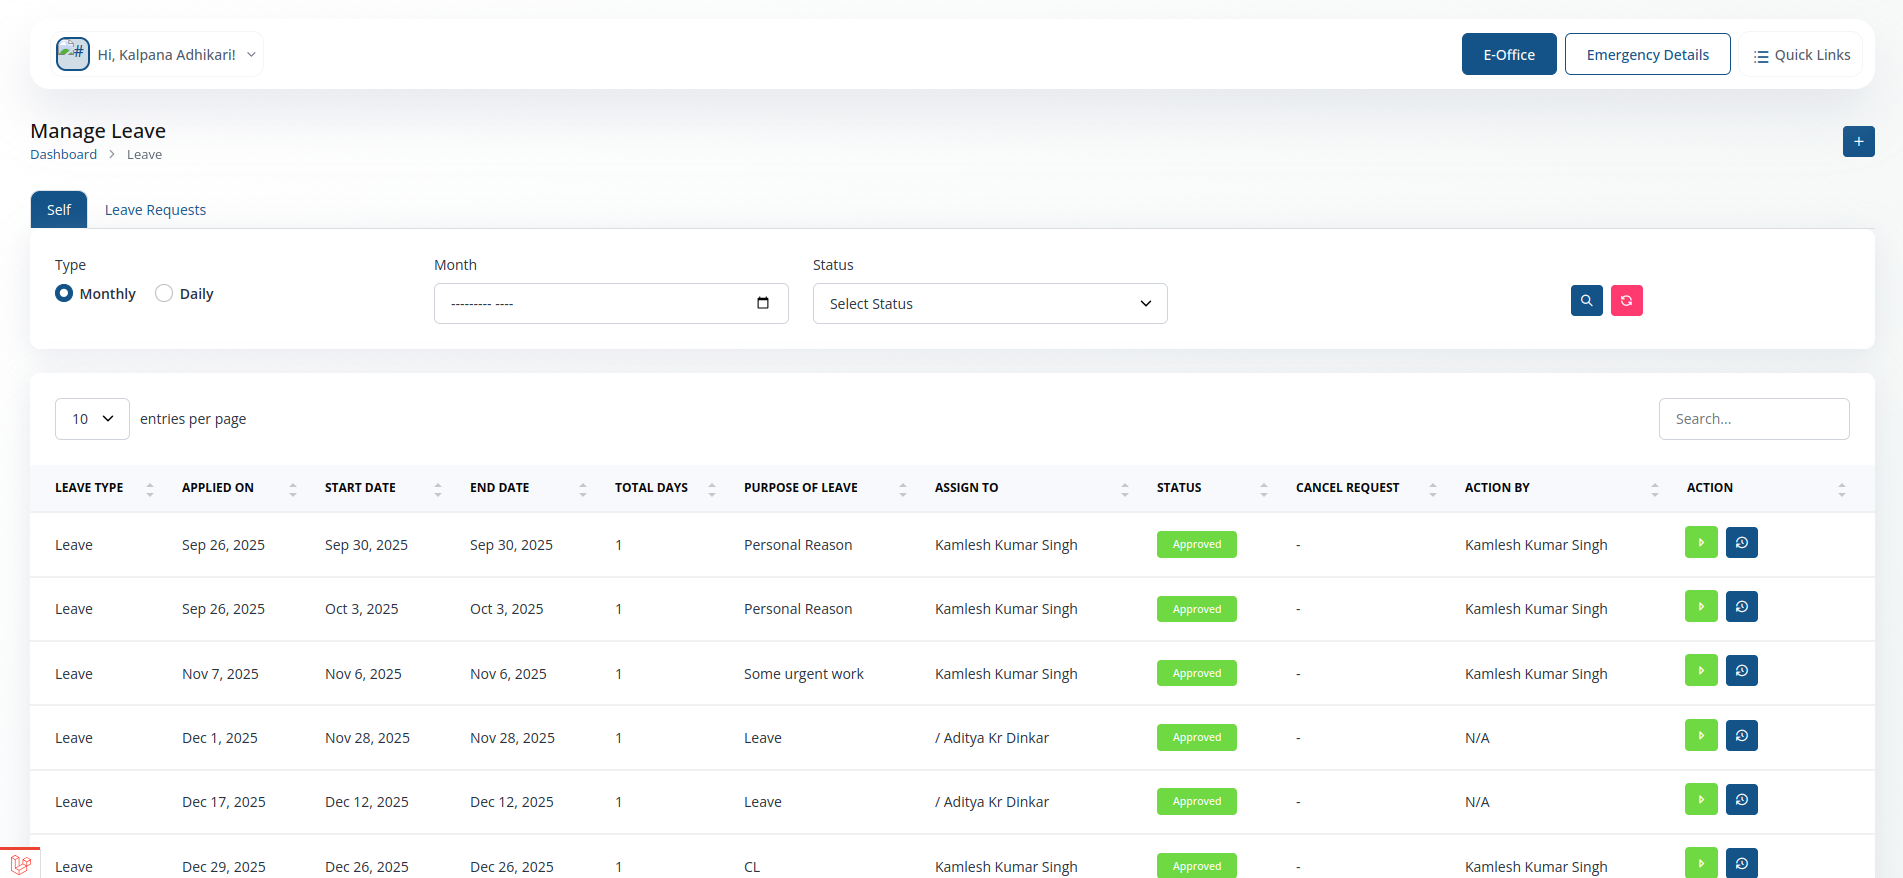Click blue history icon for Nov 6 leave
The height and width of the screenshot is (878, 1903).
(1742, 670)
